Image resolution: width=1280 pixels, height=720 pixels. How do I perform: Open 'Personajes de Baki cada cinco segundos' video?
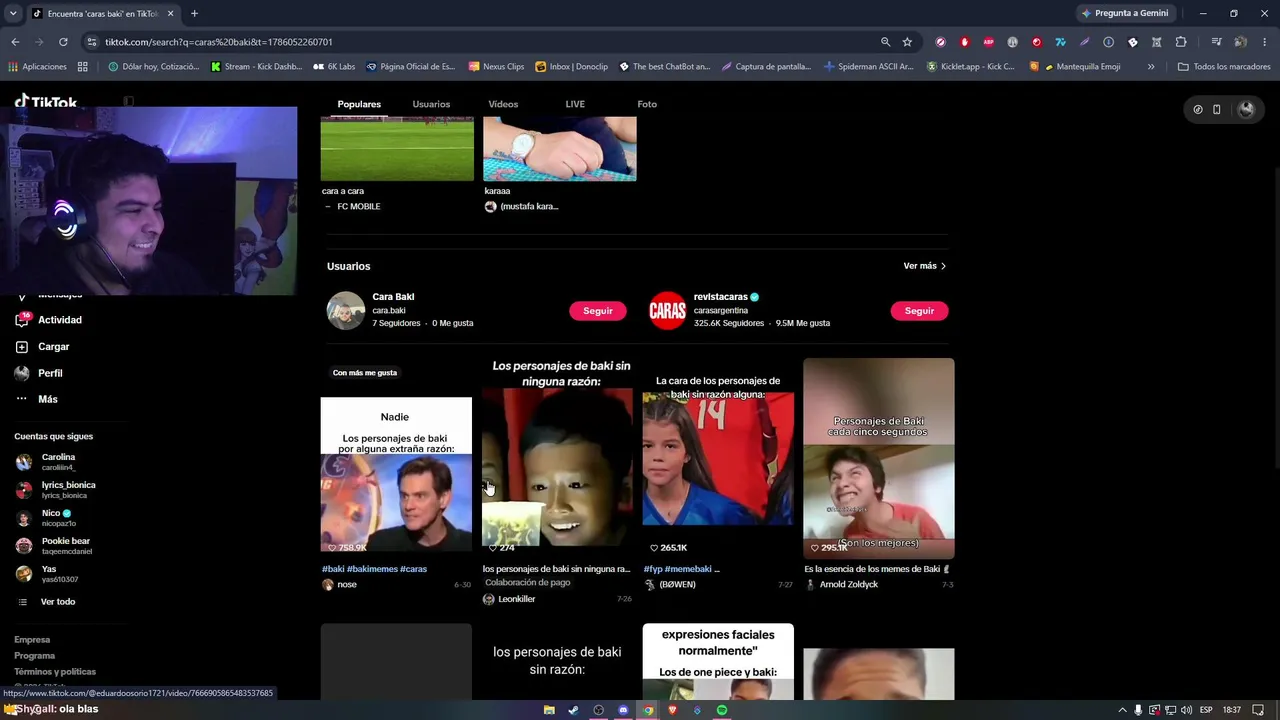[879, 458]
